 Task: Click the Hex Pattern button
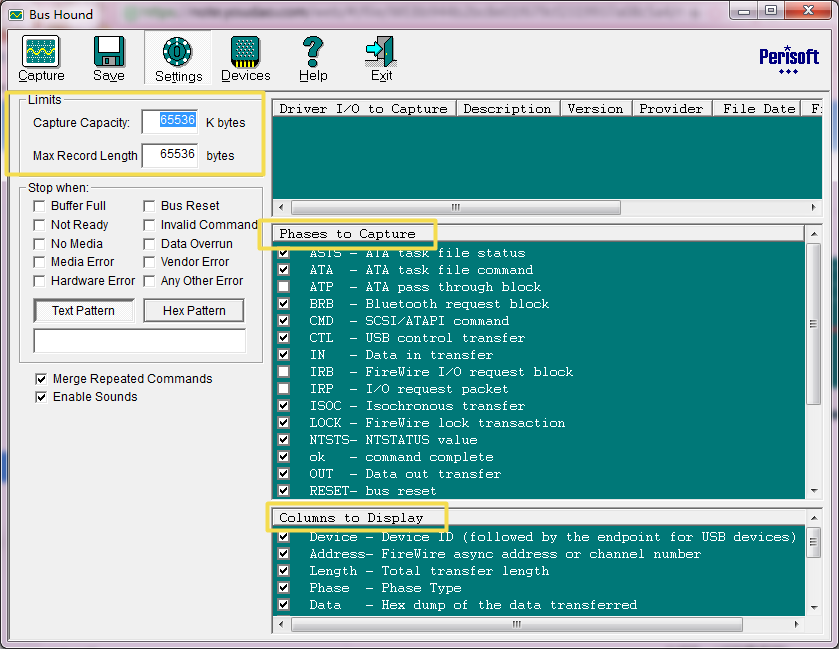pyautogui.click(x=194, y=311)
